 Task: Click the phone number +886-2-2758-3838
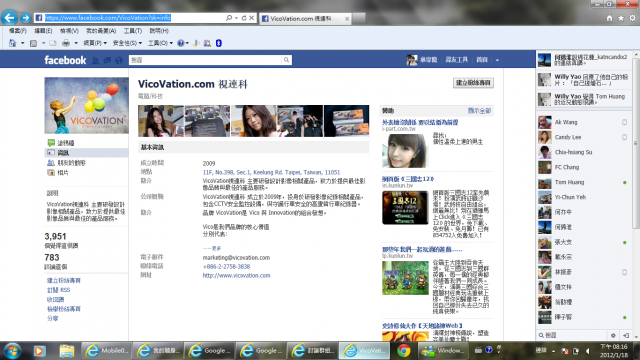point(226,267)
